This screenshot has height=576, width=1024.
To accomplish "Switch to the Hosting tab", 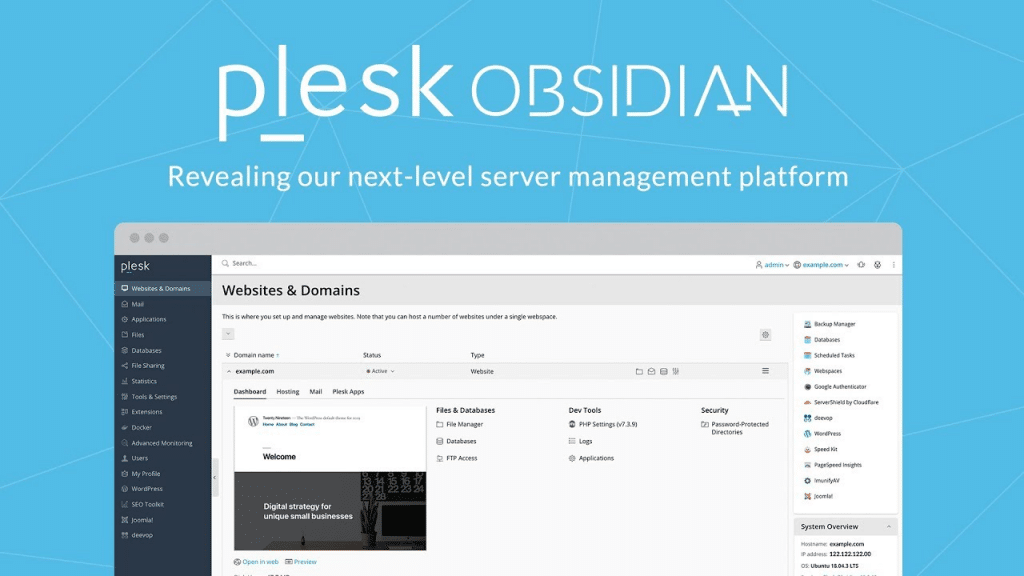I will 287,392.
